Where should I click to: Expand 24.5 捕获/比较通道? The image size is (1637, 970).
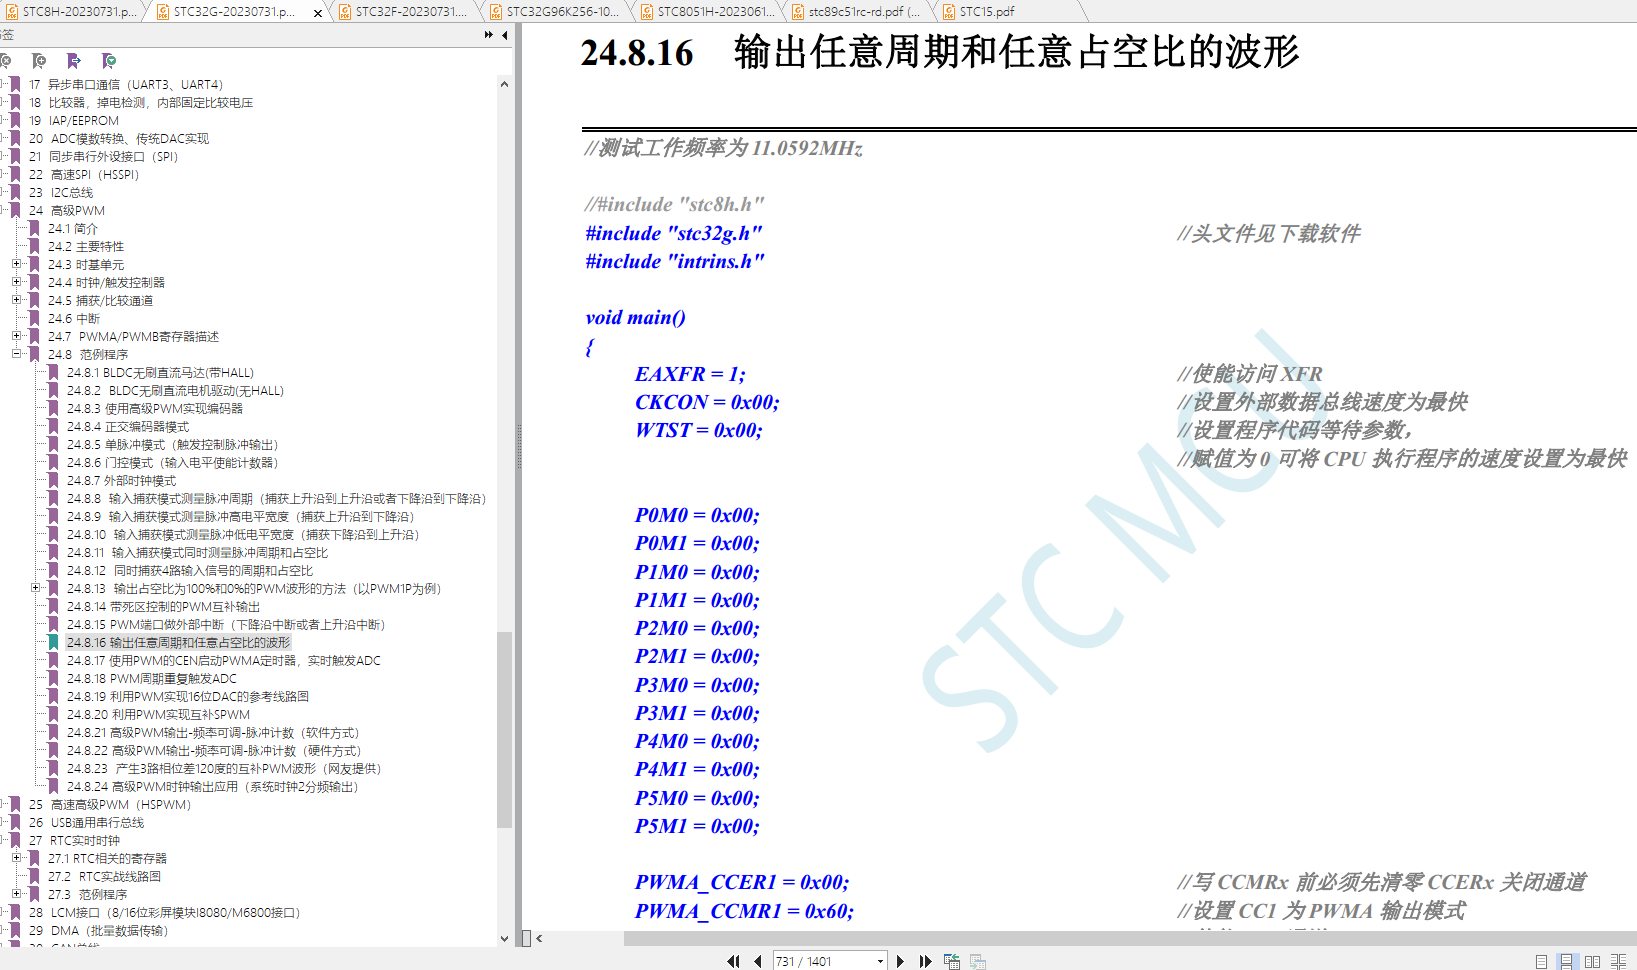(16, 300)
